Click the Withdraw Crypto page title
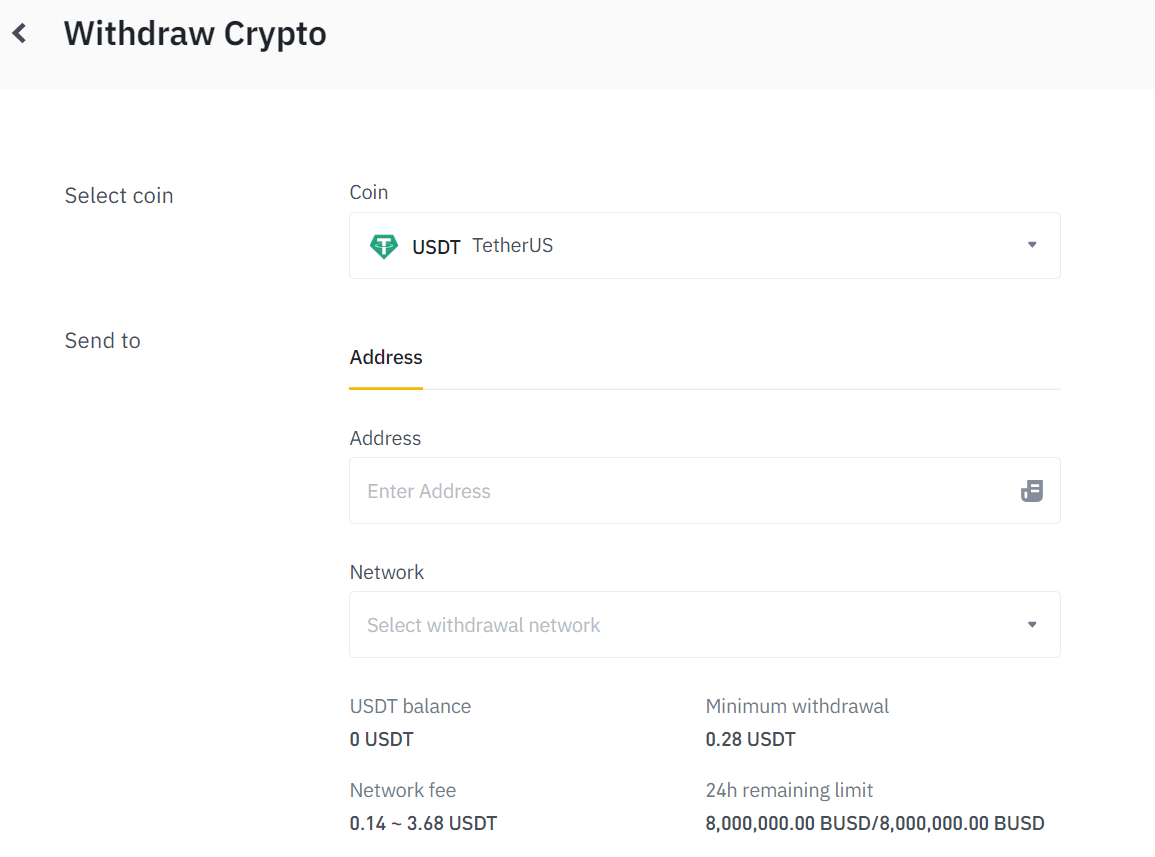The width and height of the screenshot is (1155, 857). (x=195, y=34)
